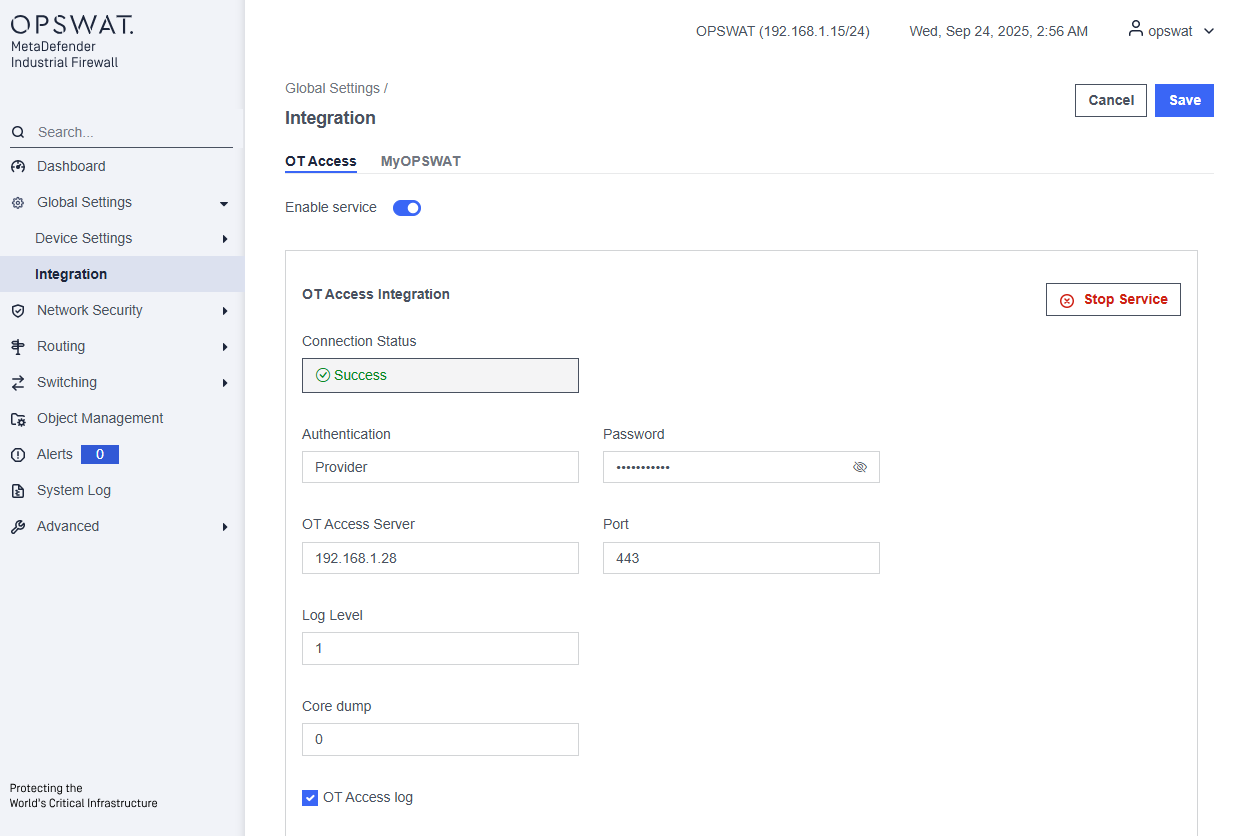Click the Advanced wrench icon
This screenshot has width=1236, height=836.
(x=18, y=527)
